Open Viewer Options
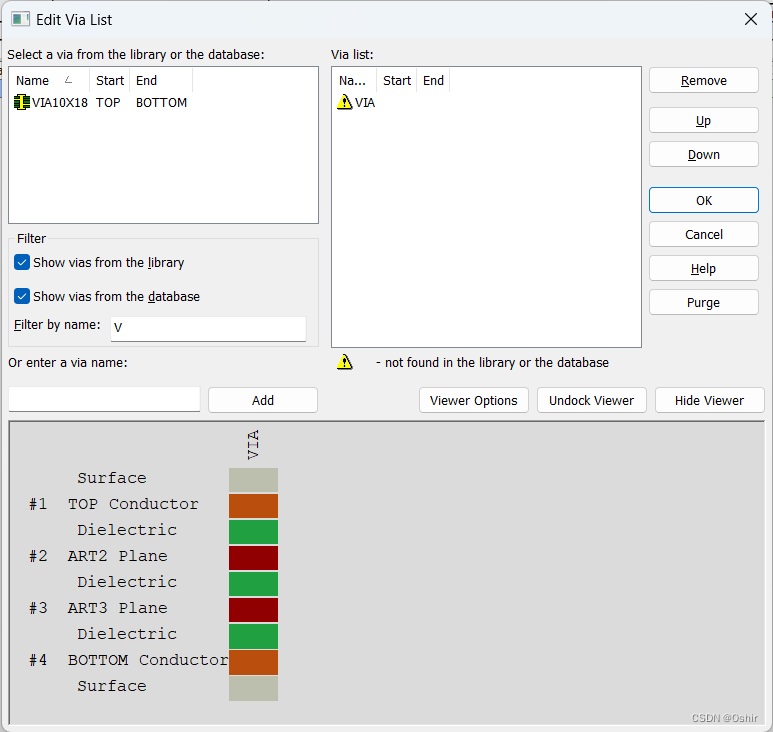Image resolution: width=773 pixels, height=732 pixels. [473, 401]
